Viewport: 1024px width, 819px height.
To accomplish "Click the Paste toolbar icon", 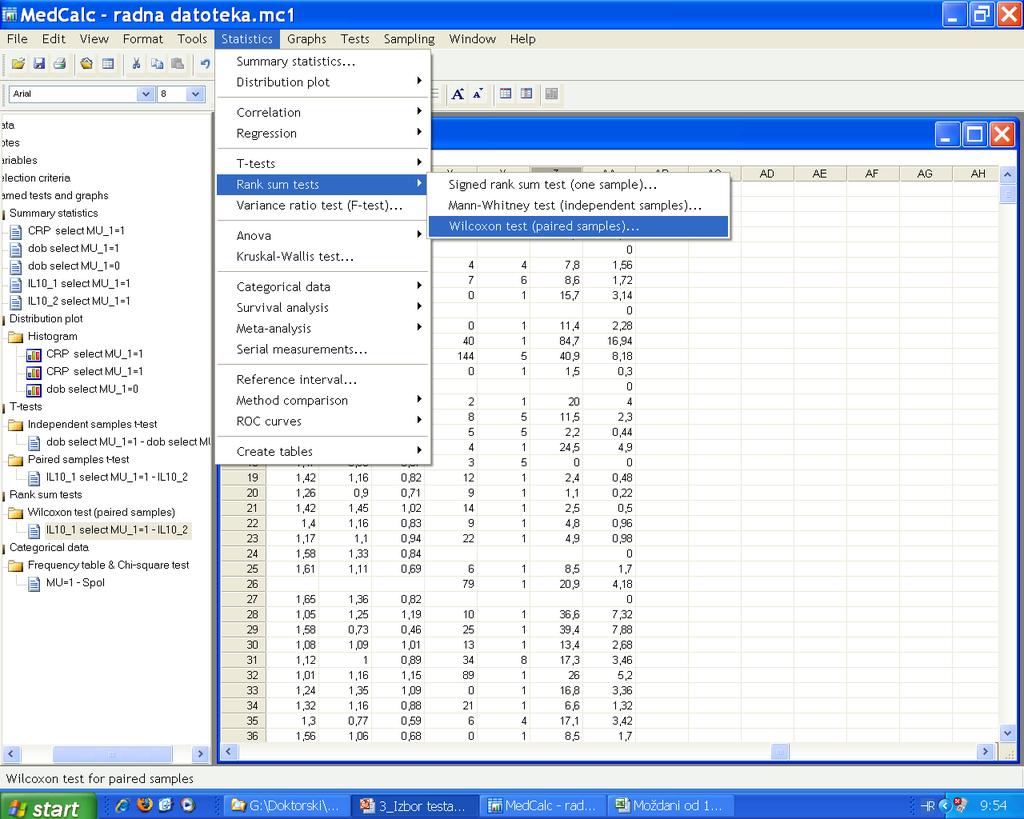I will (177, 63).
